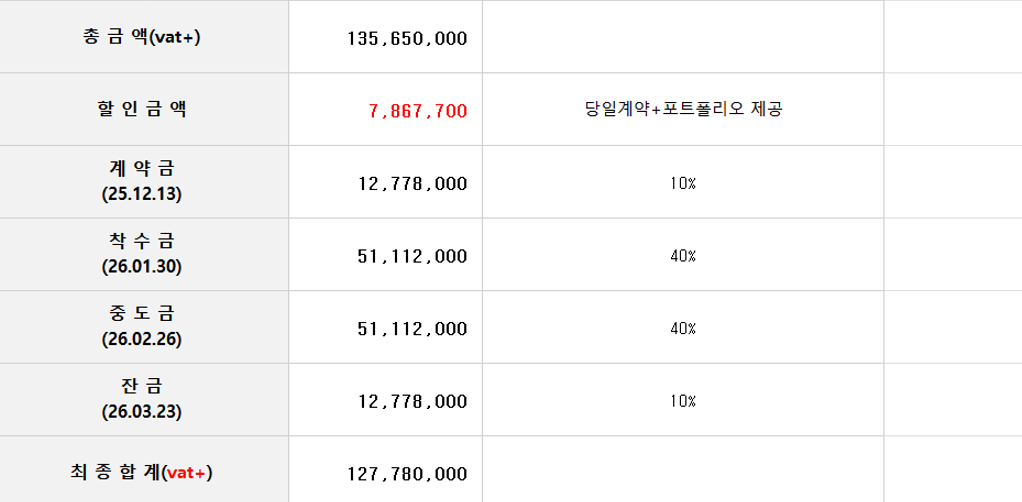Select the 40% cell in the 착수금 row
Screen dimensions: 1022x502
683,254
